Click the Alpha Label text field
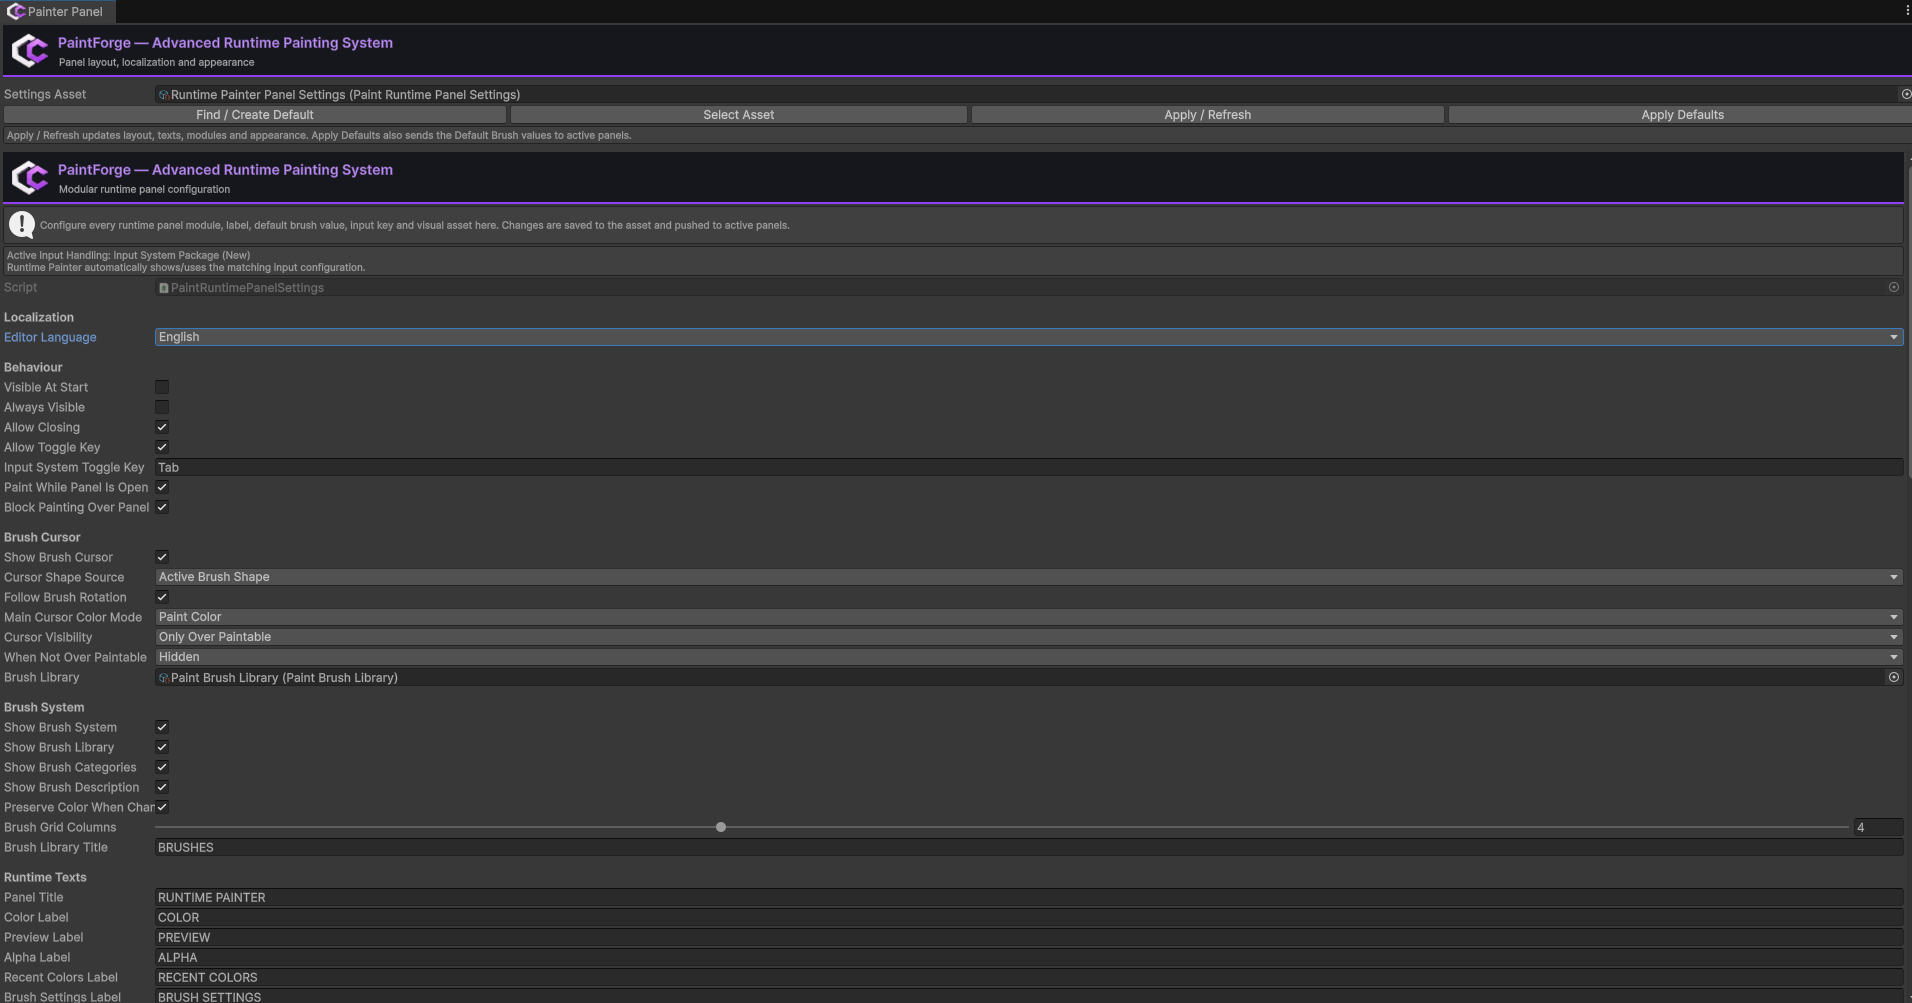Image resolution: width=1912 pixels, height=1003 pixels. (x=1028, y=957)
